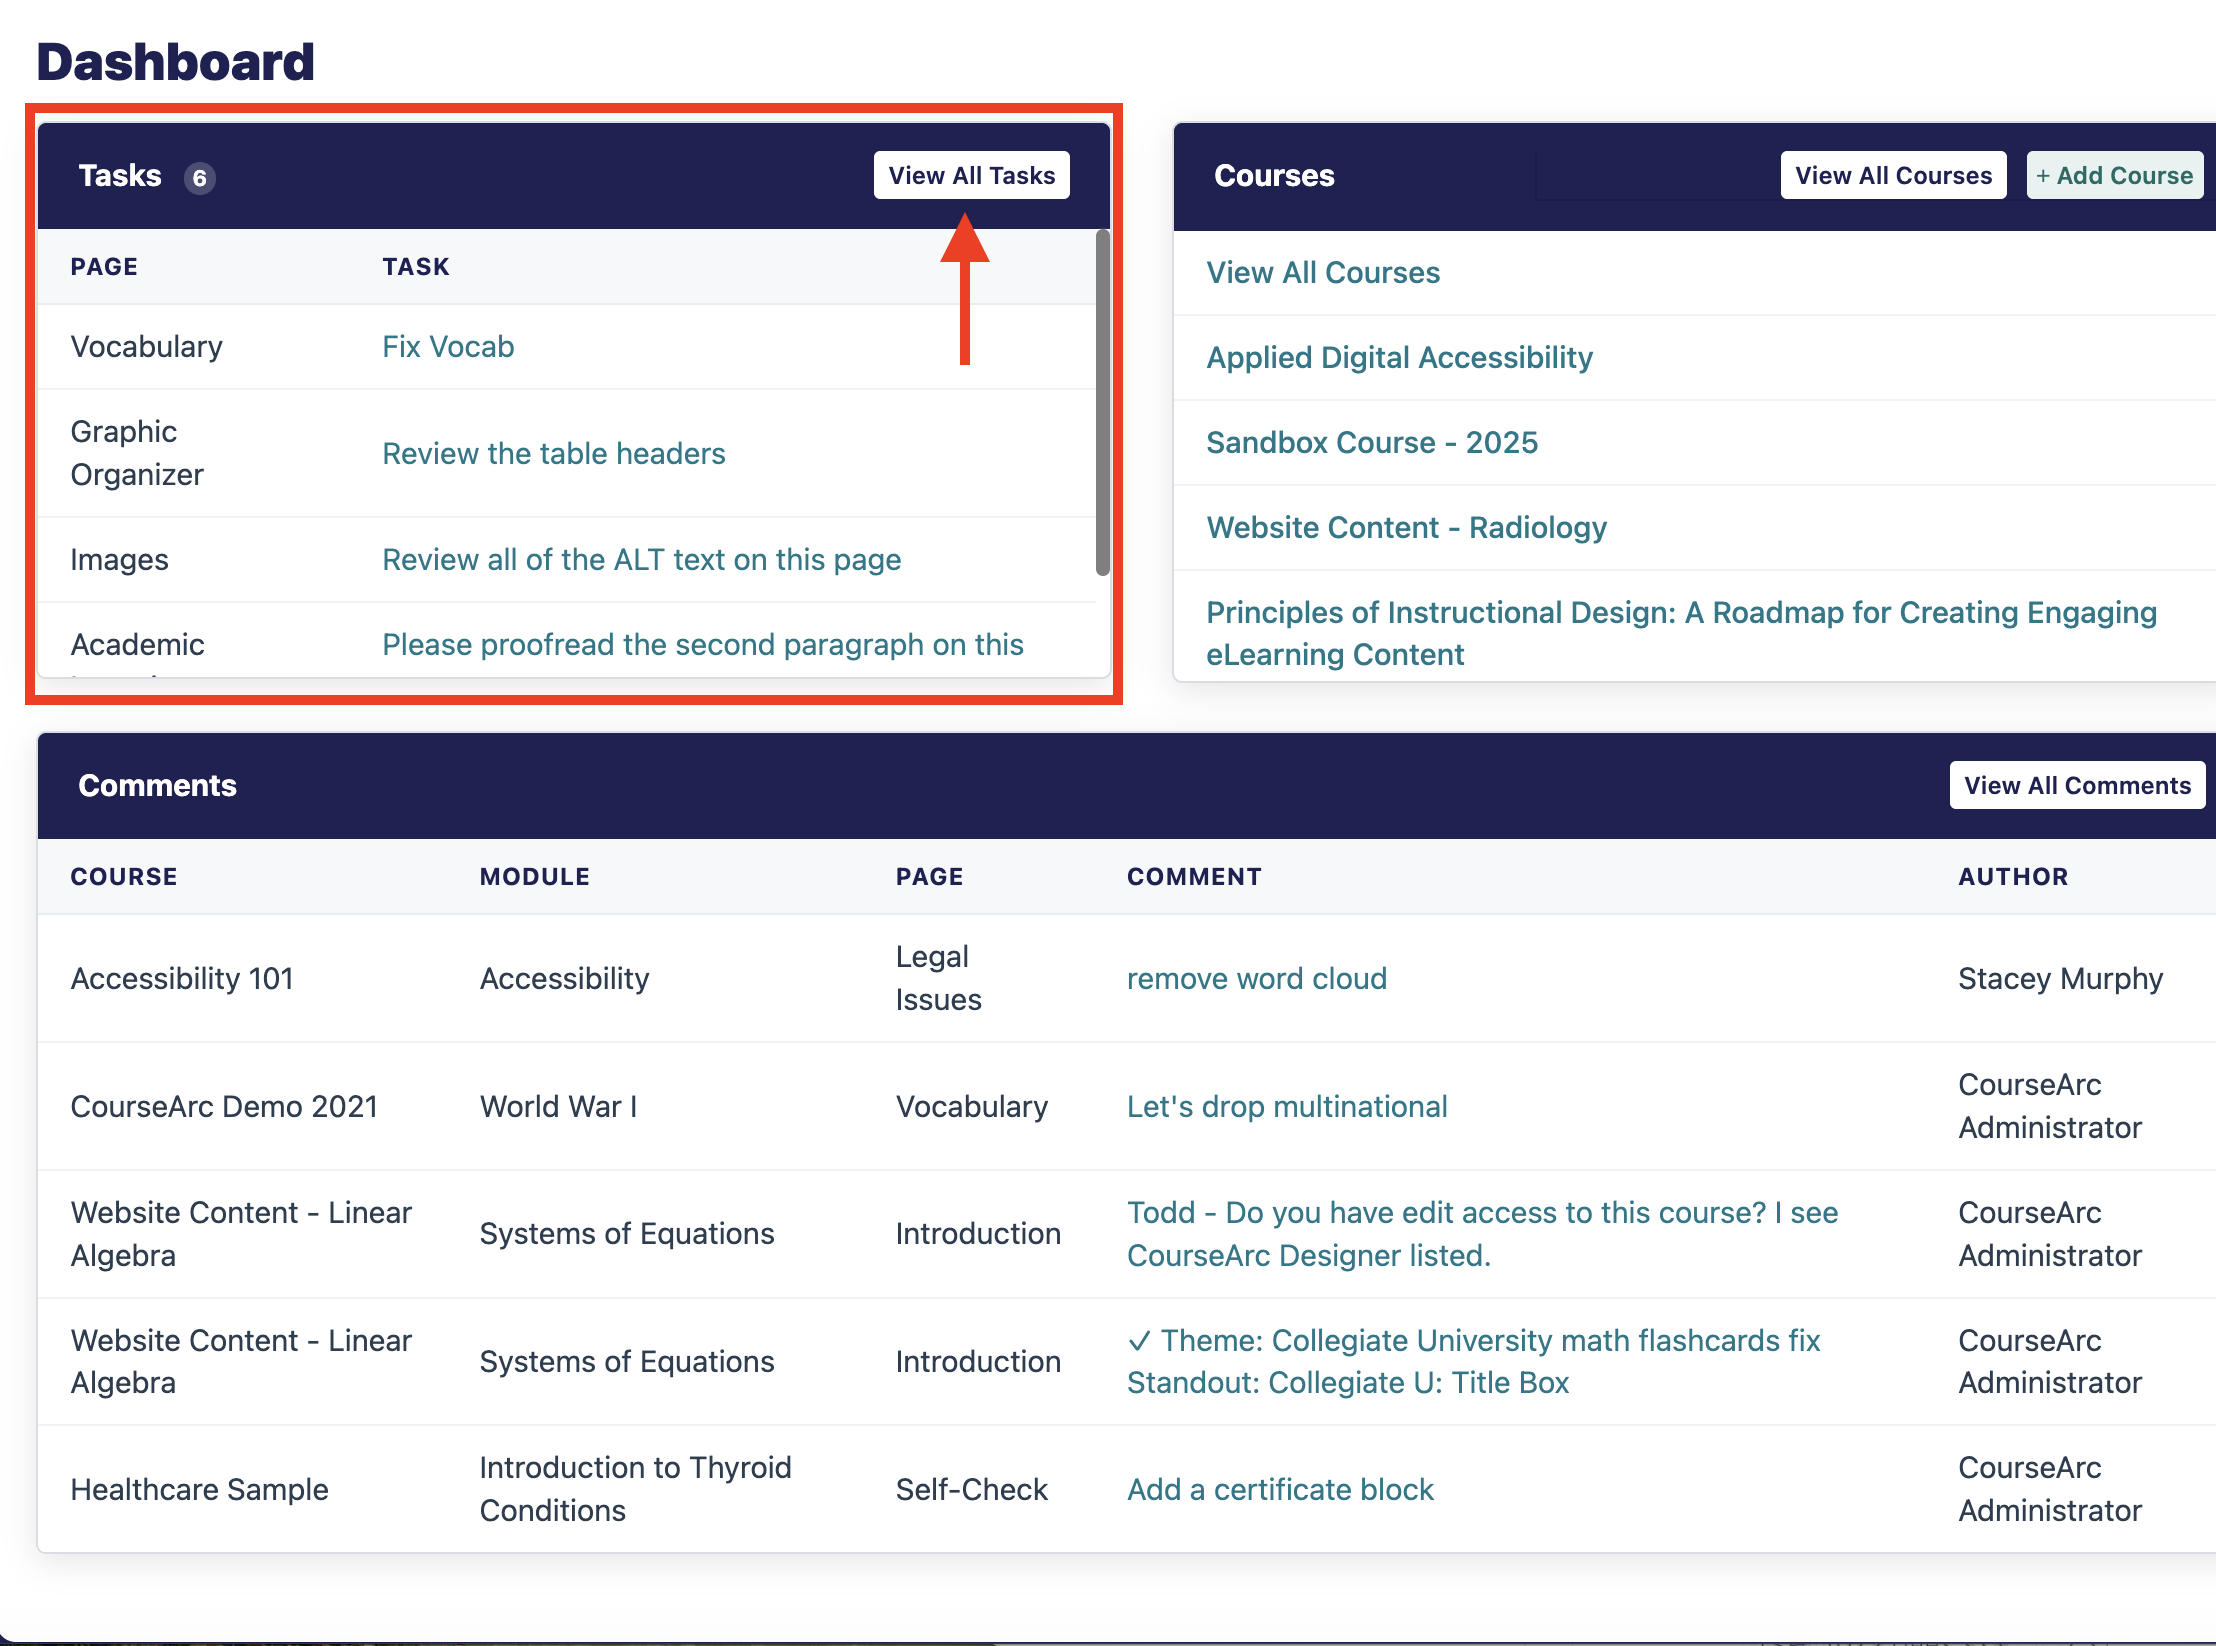Click Introduction to Thyroid Conditions module cell
Screen dimensions: 2216x1646
[635, 1488]
